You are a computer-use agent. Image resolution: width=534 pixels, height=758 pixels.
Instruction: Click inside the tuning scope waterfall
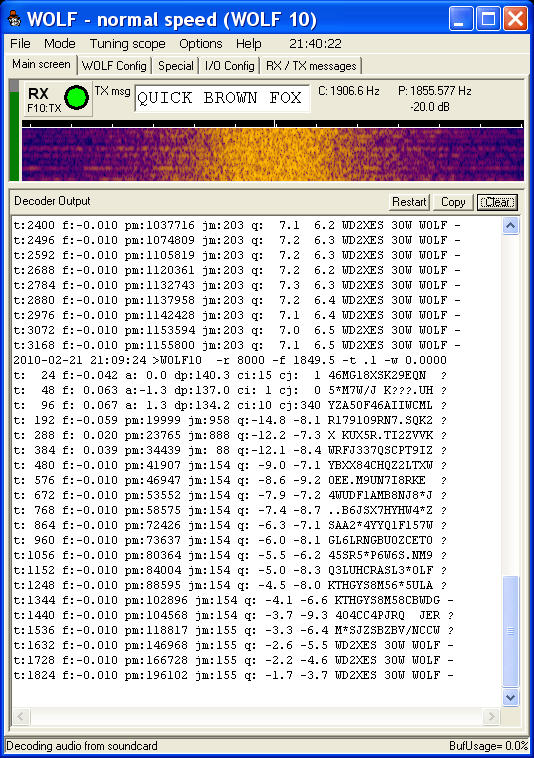[x=273, y=154]
